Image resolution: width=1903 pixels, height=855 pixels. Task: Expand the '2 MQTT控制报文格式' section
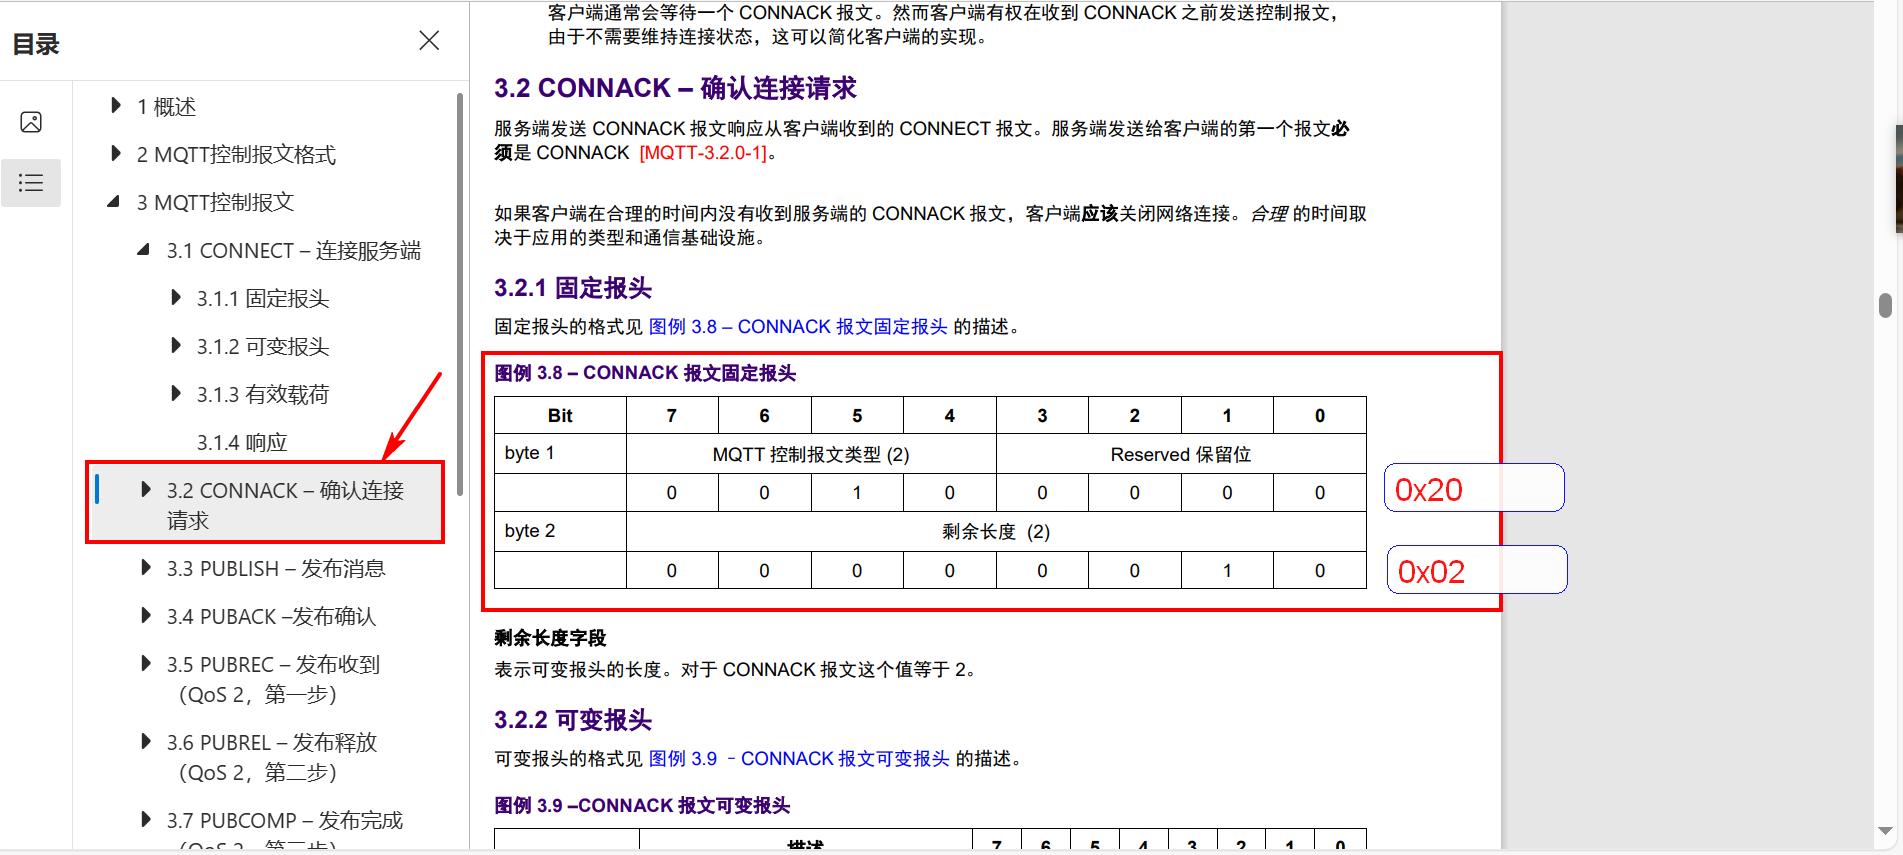tap(116, 154)
